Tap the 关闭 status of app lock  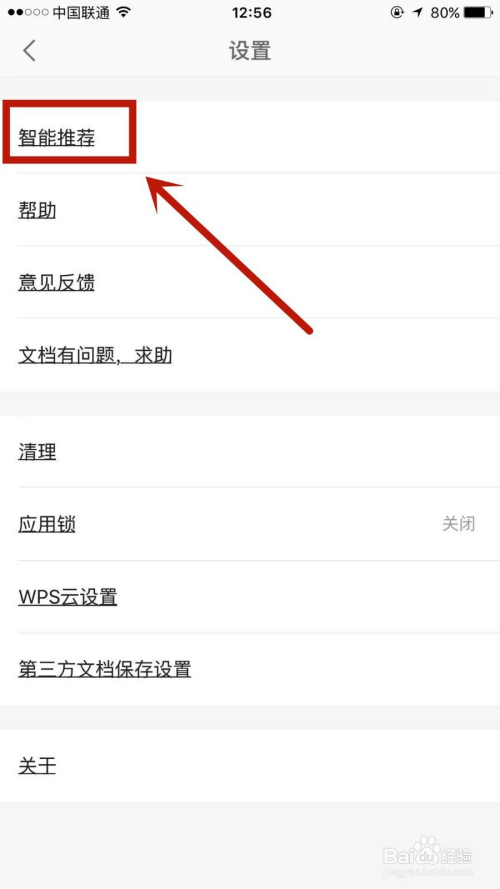pyautogui.click(x=459, y=524)
